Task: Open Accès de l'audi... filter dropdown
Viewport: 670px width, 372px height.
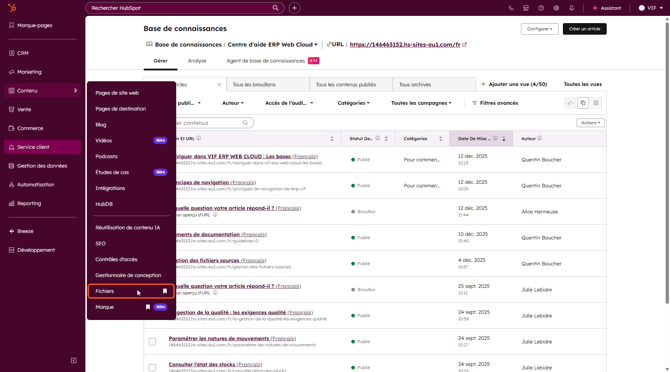Action: click(289, 103)
